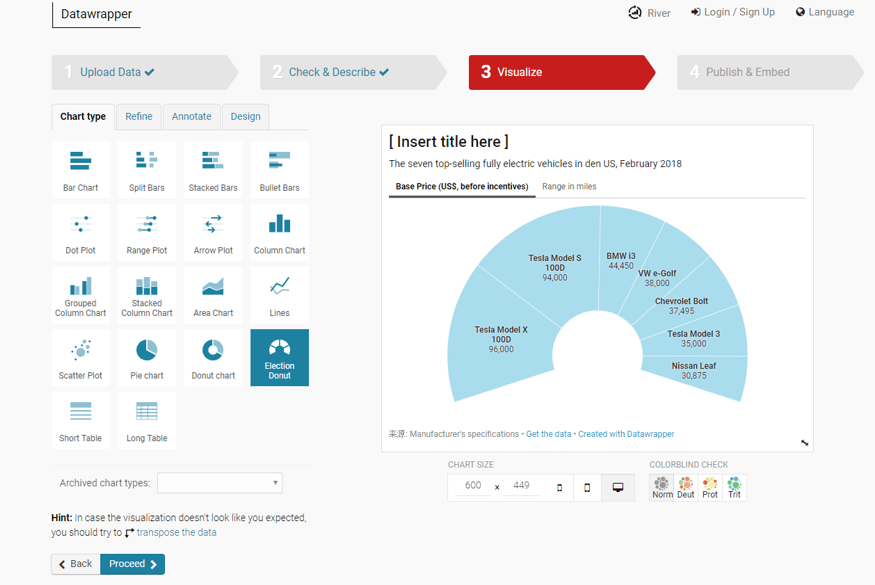Image resolution: width=875 pixels, height=585 pixels.
Task: Select the Scatter Plot chart type
Action: tap(80, 357)
